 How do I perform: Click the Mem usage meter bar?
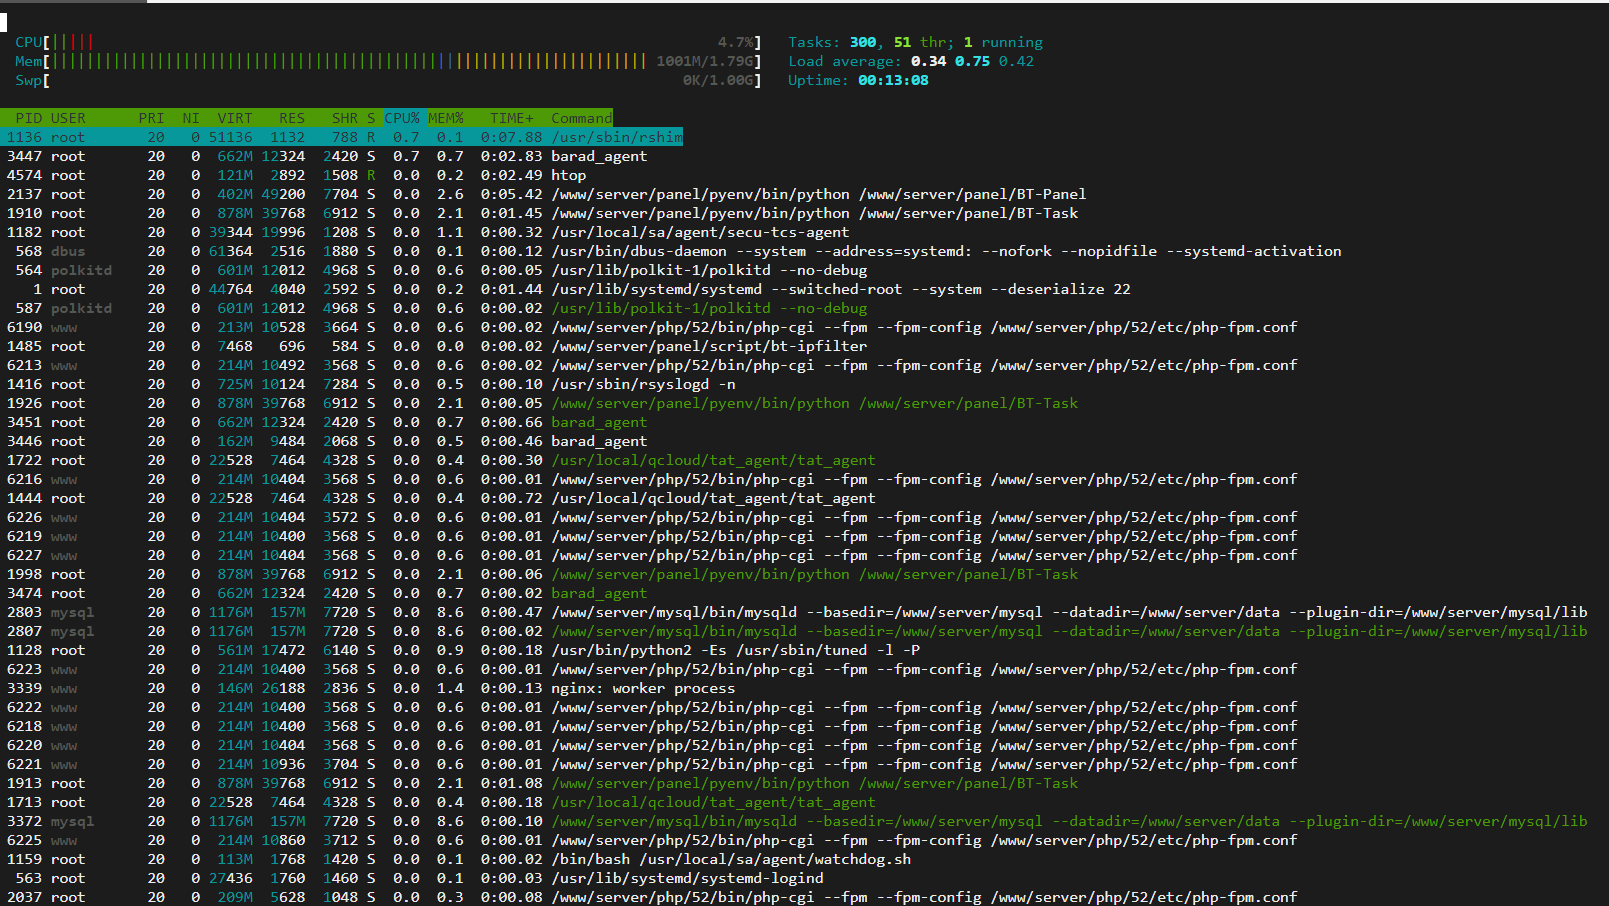pos(388,61)
